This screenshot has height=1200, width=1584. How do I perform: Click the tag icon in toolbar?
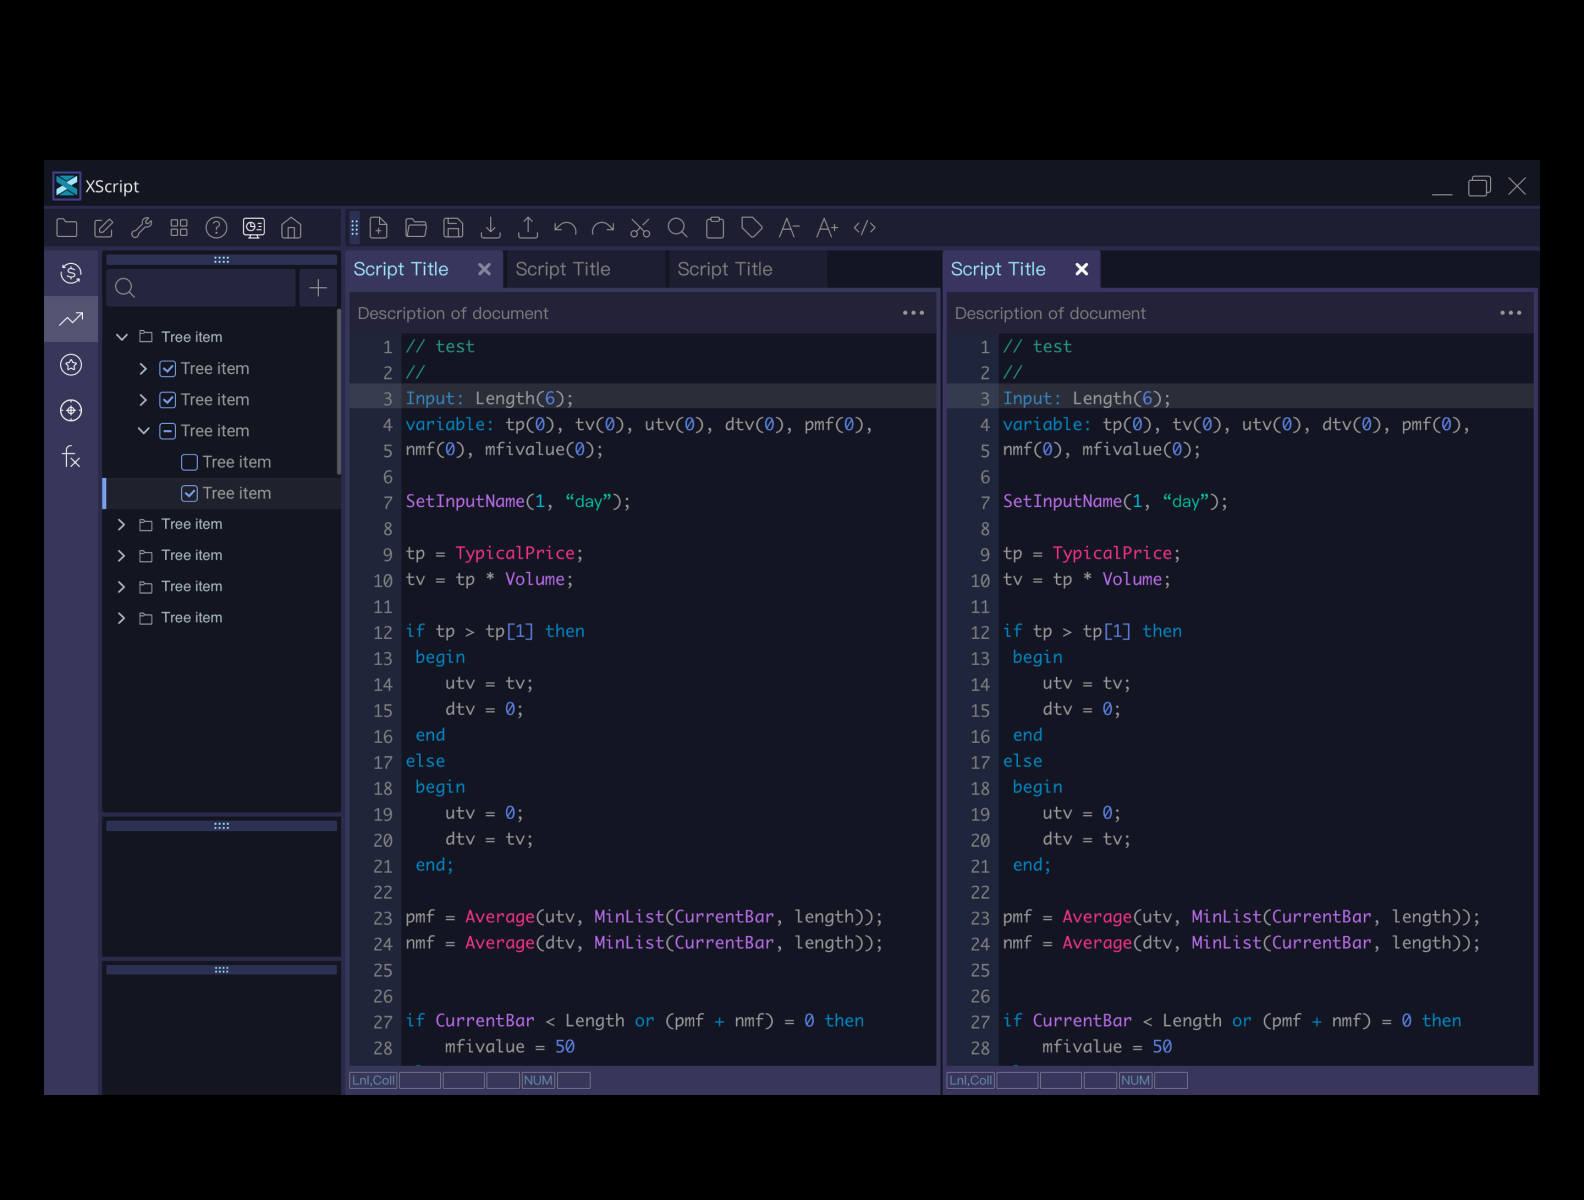tap(752, 228)
